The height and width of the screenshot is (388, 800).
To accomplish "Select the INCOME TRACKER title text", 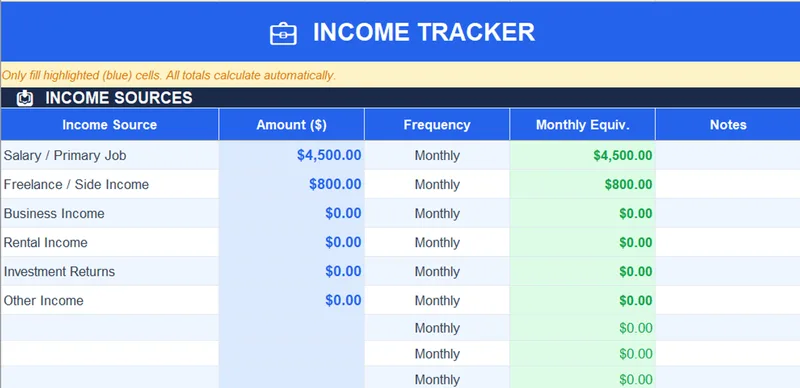I will click(423, 33).
